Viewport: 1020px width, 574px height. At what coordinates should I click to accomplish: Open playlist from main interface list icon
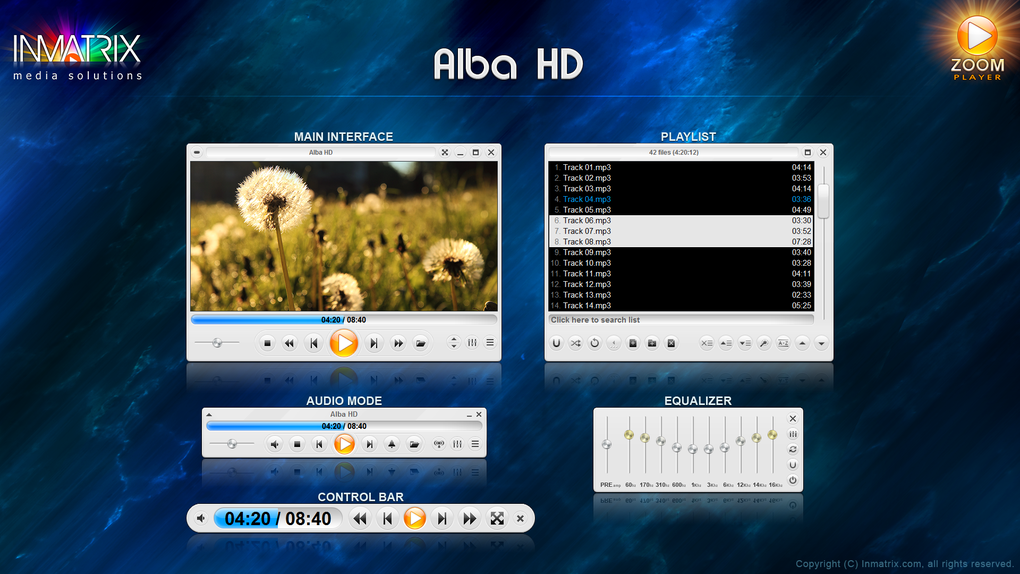click(x=490, y=343)
